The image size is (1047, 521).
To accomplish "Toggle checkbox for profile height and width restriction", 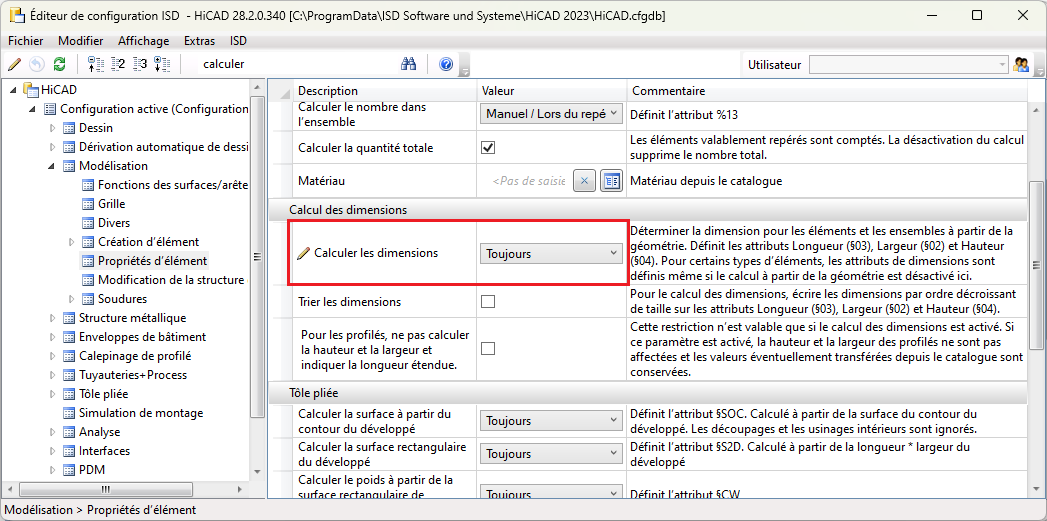I will click(488, 349).
